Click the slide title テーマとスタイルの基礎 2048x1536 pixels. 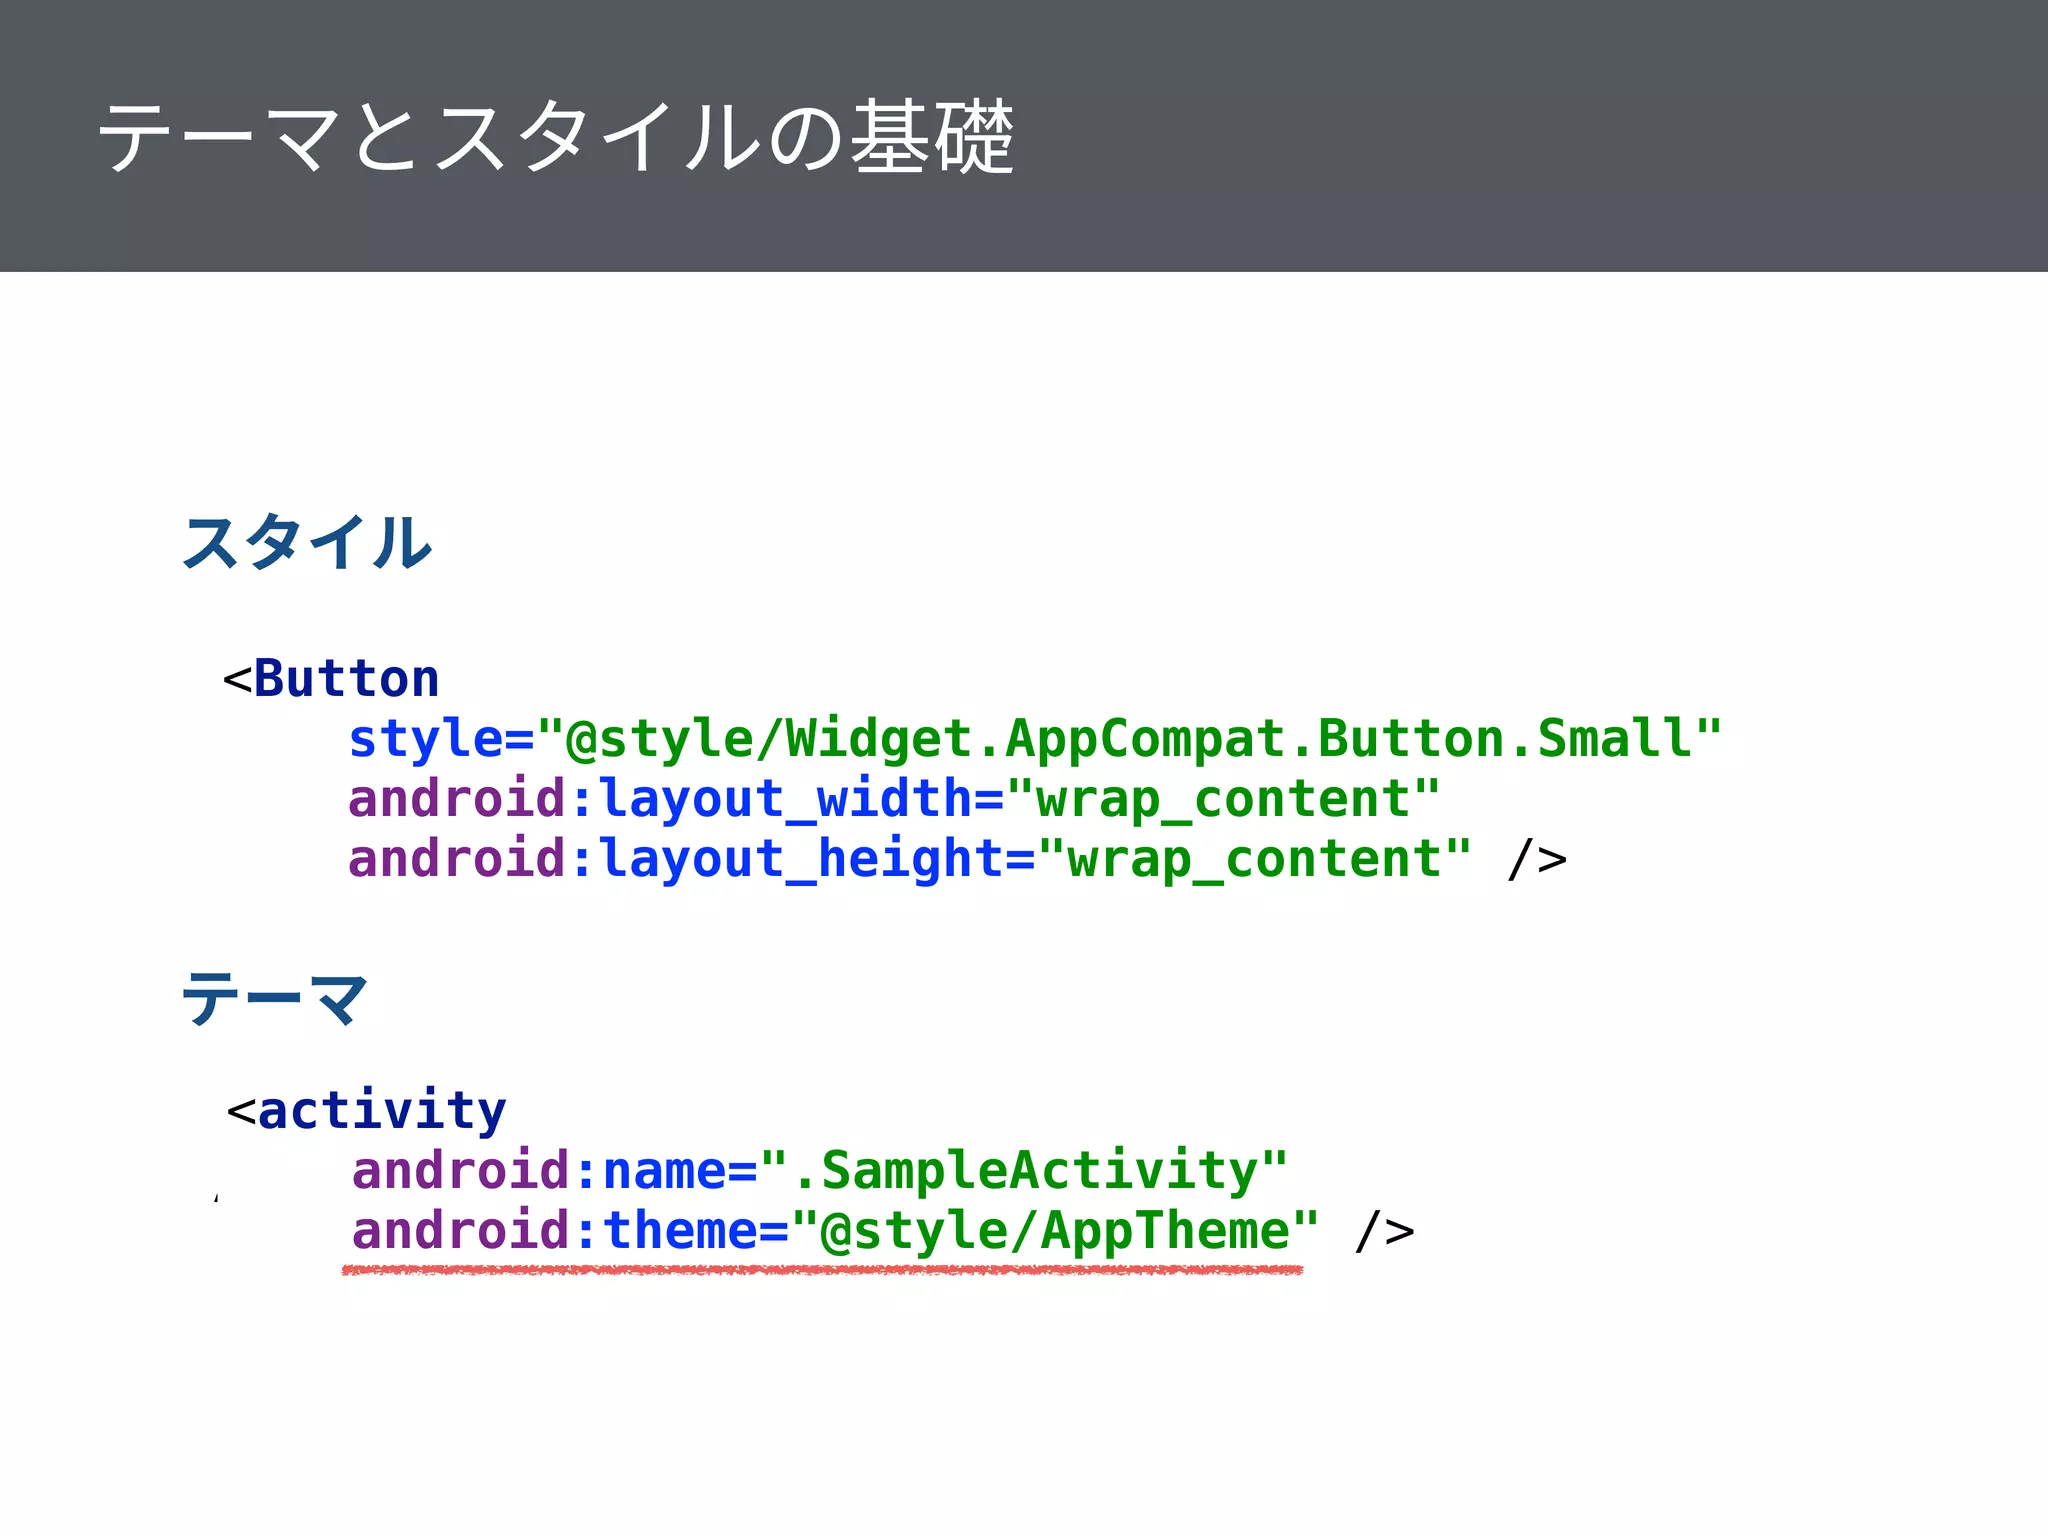tap(556, 137)
